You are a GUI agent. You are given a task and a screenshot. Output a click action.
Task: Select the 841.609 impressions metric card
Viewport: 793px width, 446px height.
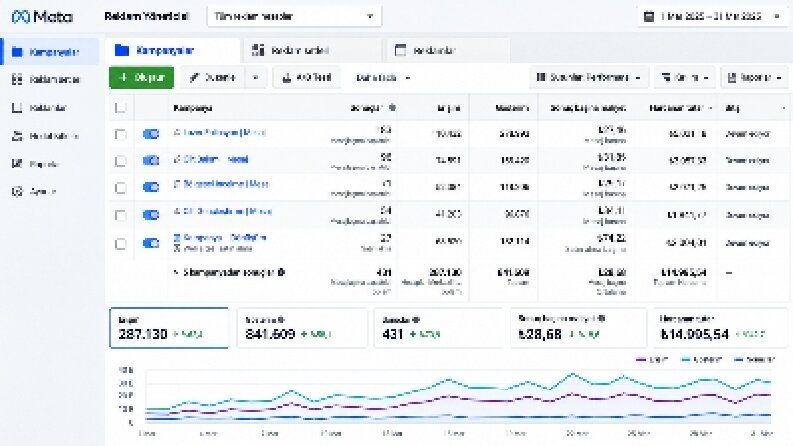(302, 328)
